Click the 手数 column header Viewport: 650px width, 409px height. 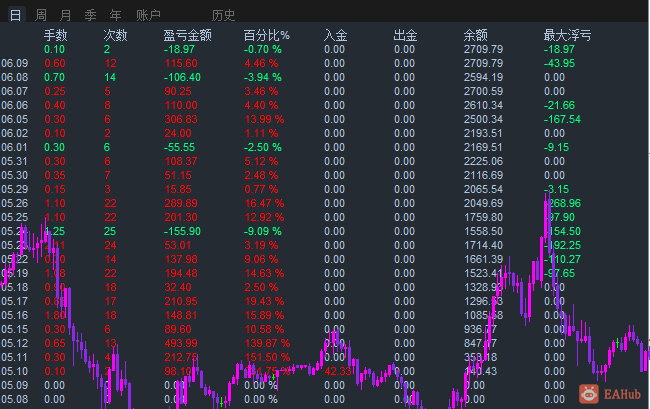pos(55,35)
